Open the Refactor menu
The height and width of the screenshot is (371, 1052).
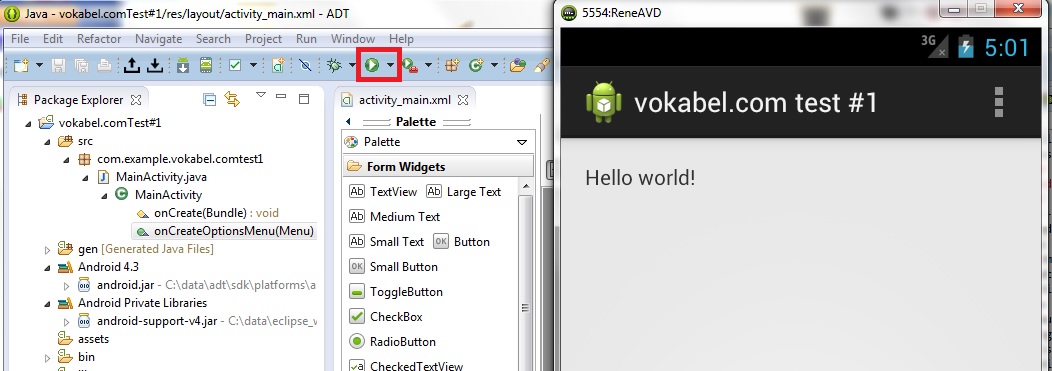pyautogui.click(x=99, y=39)
